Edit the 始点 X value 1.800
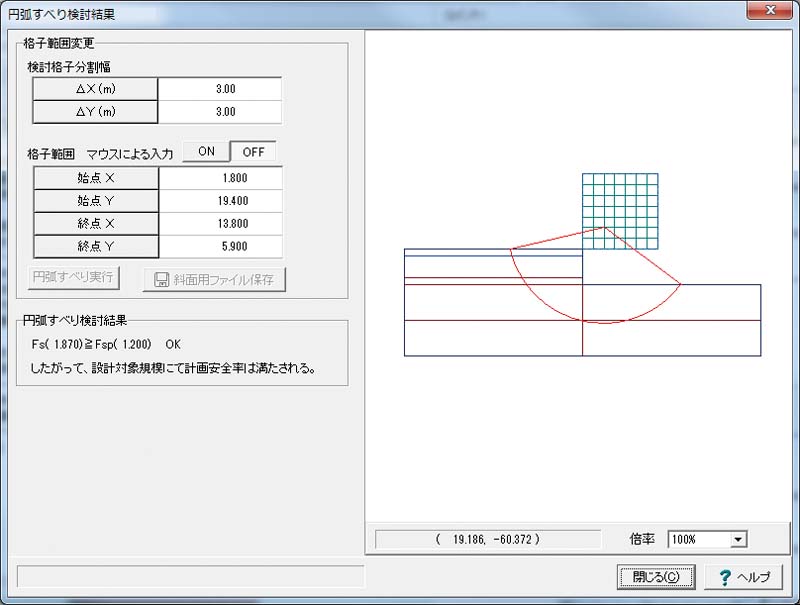Screen dimensions: 800x605 [x=220, y=178]
